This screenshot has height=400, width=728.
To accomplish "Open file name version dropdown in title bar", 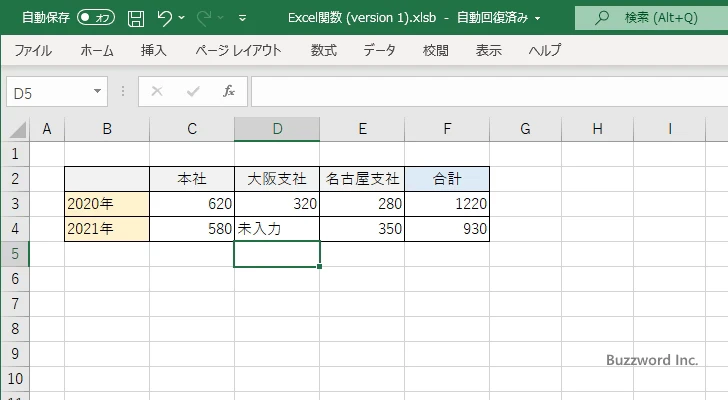I will [538, 19].
